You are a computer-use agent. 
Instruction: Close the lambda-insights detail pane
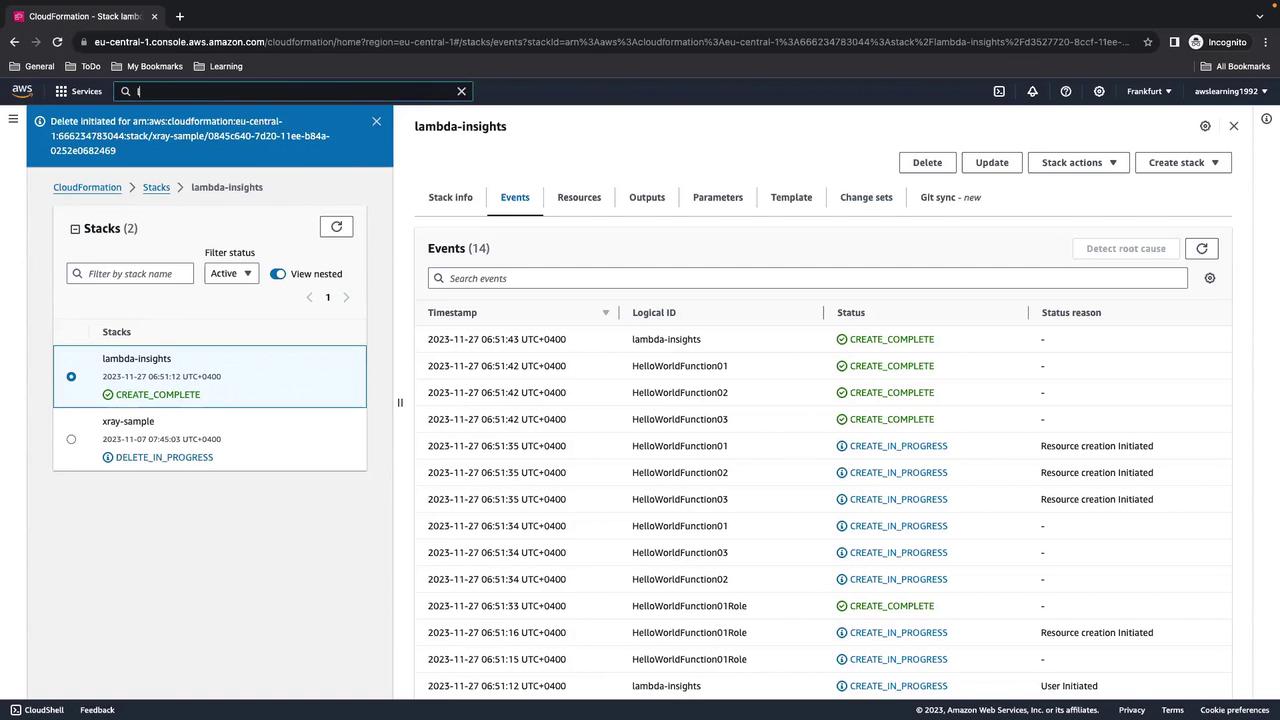1234,126
